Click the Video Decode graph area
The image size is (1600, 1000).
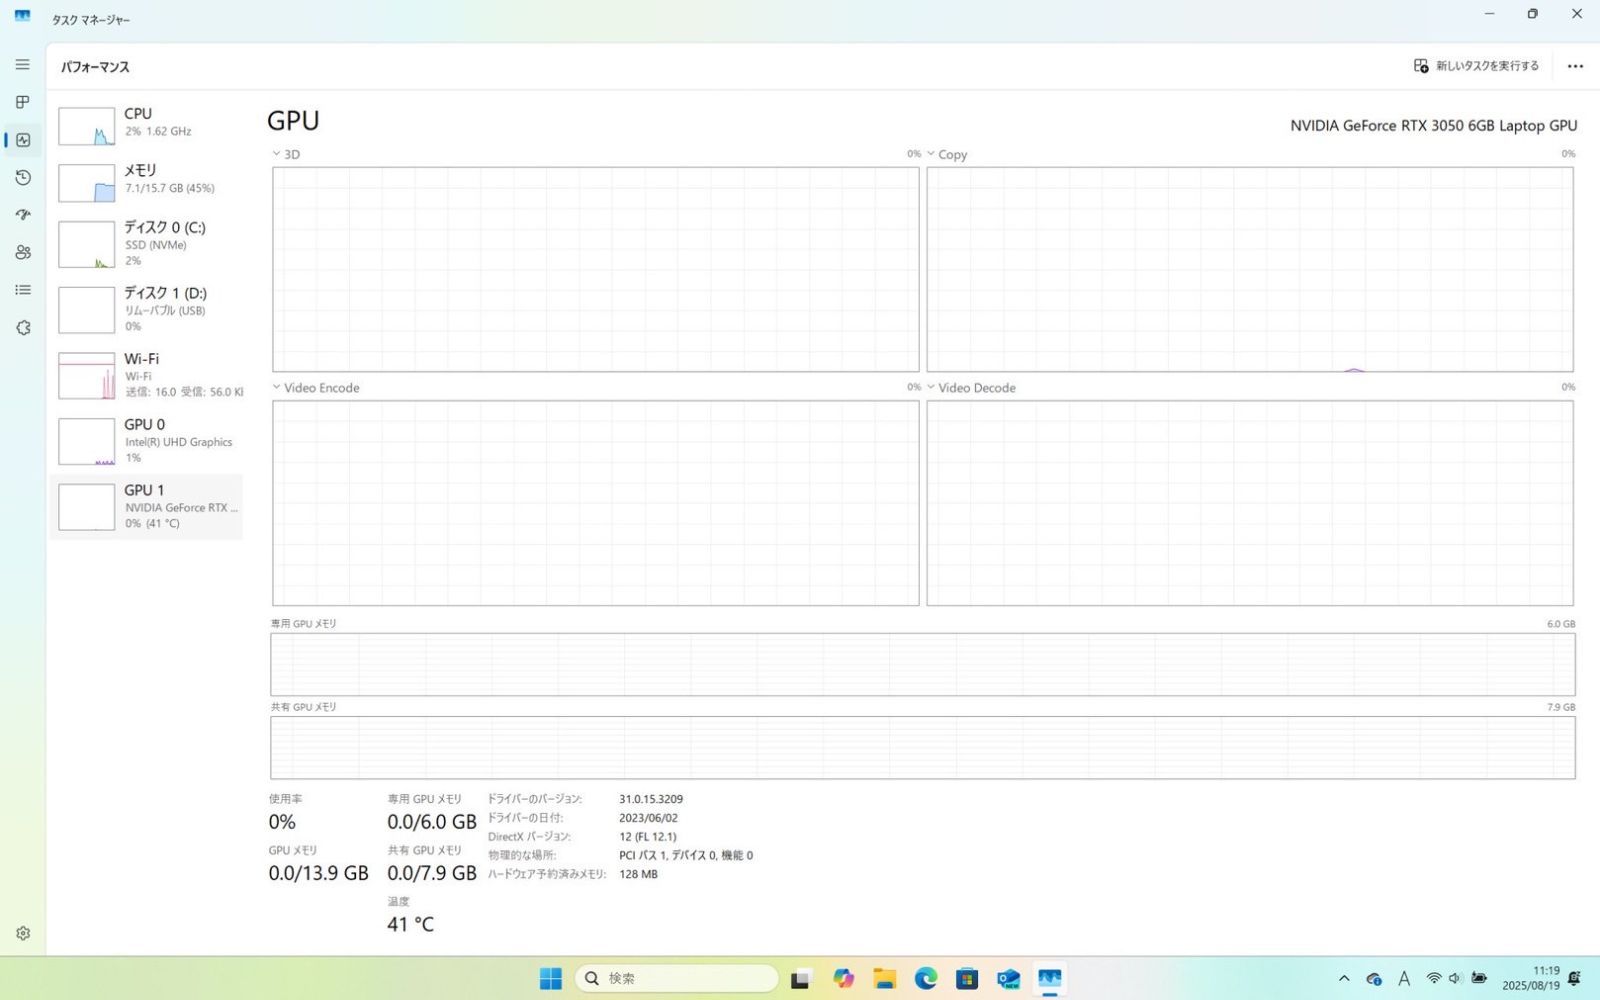1250,503
